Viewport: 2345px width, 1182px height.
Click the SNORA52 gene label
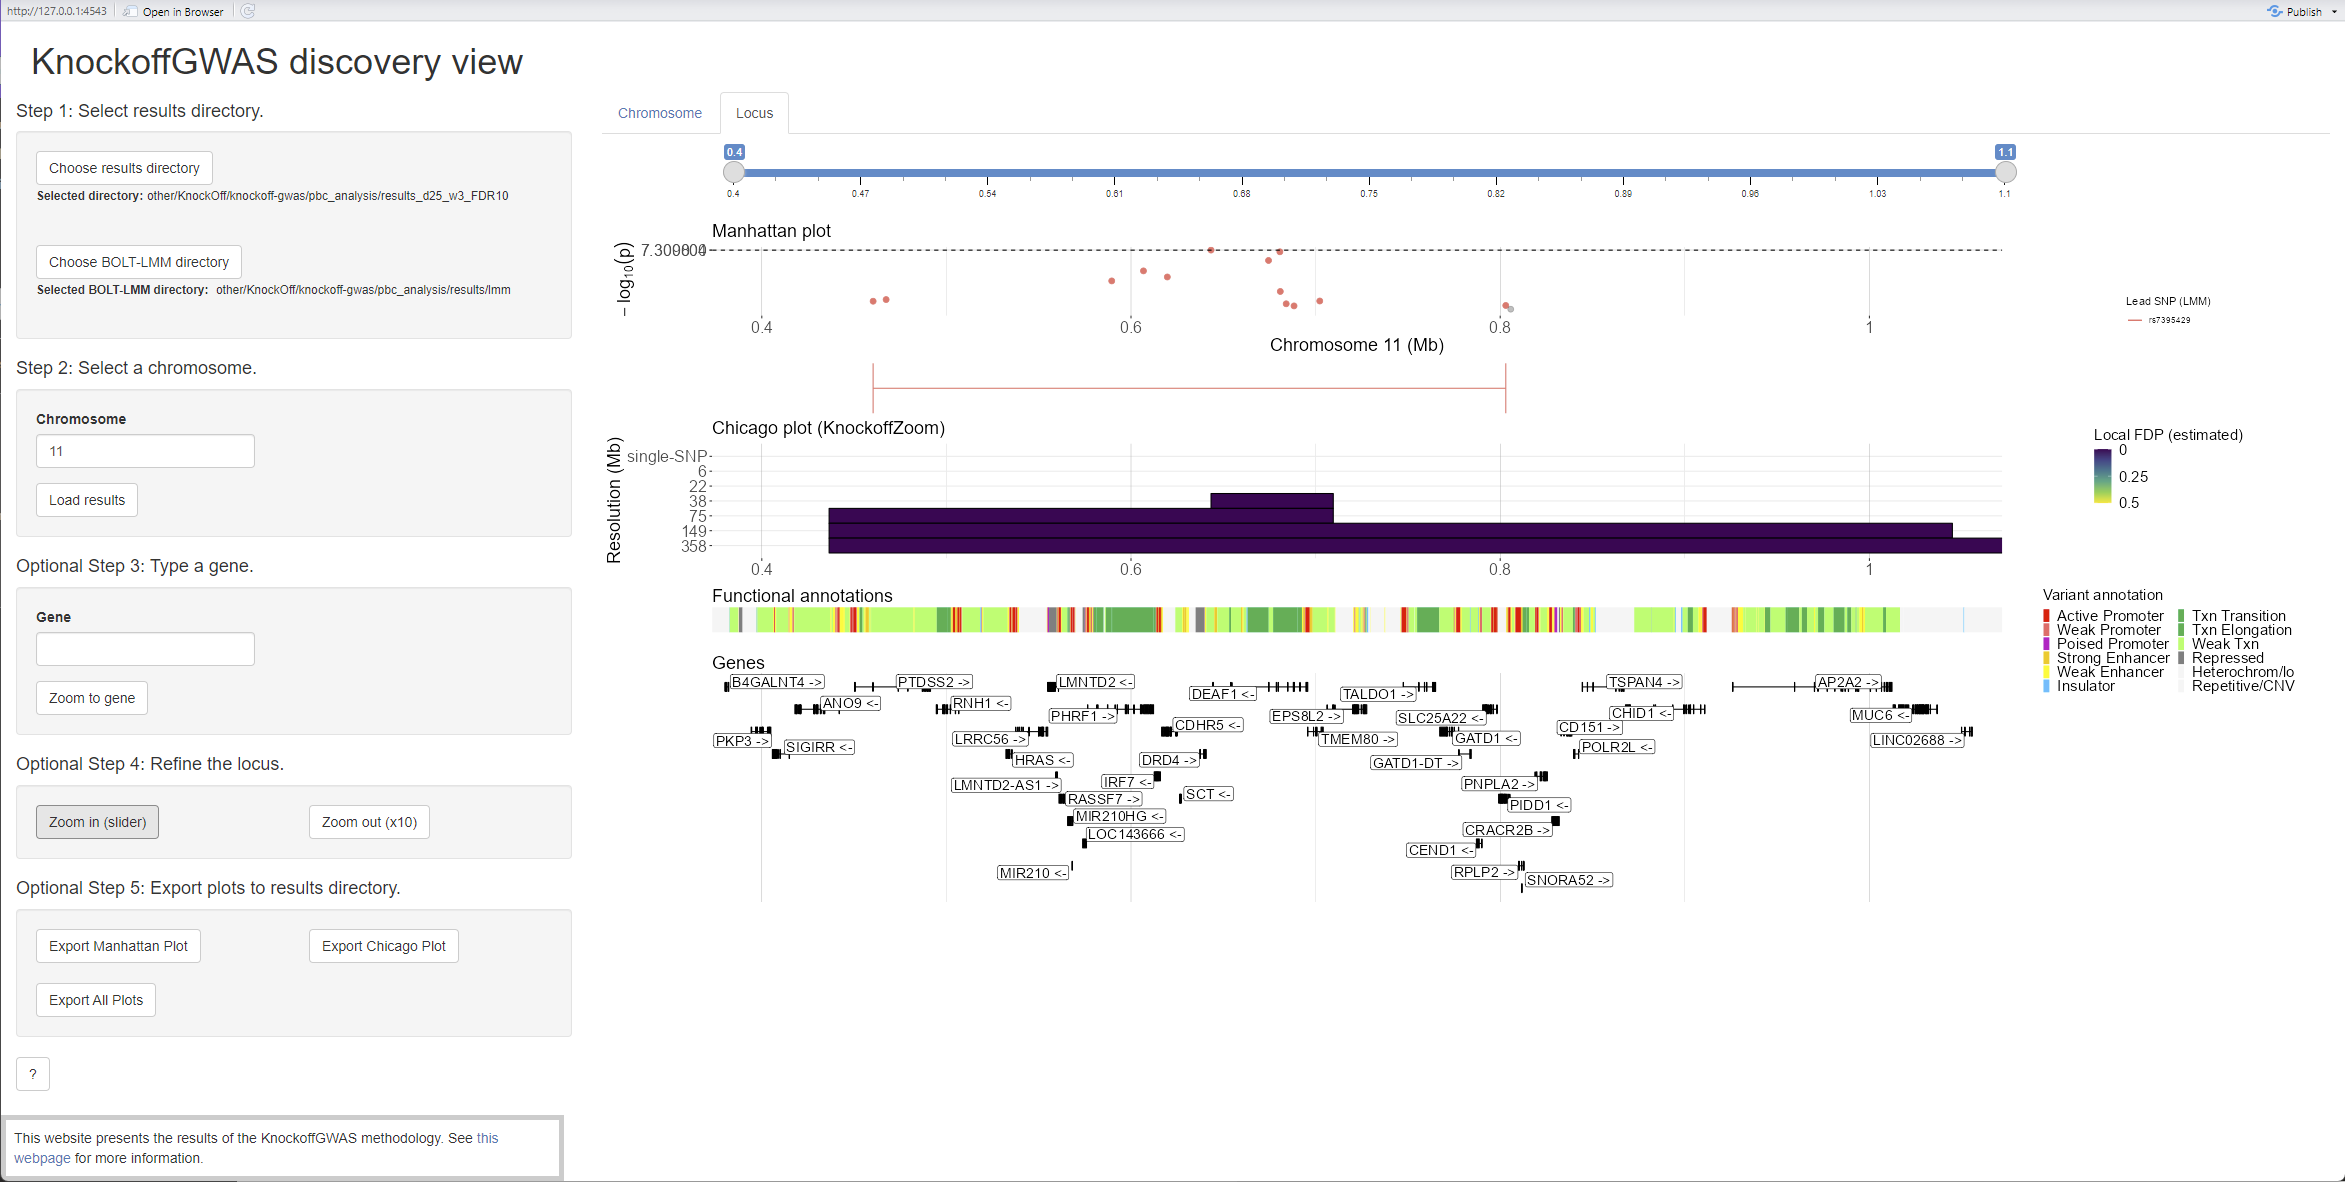coord(1568,880)
